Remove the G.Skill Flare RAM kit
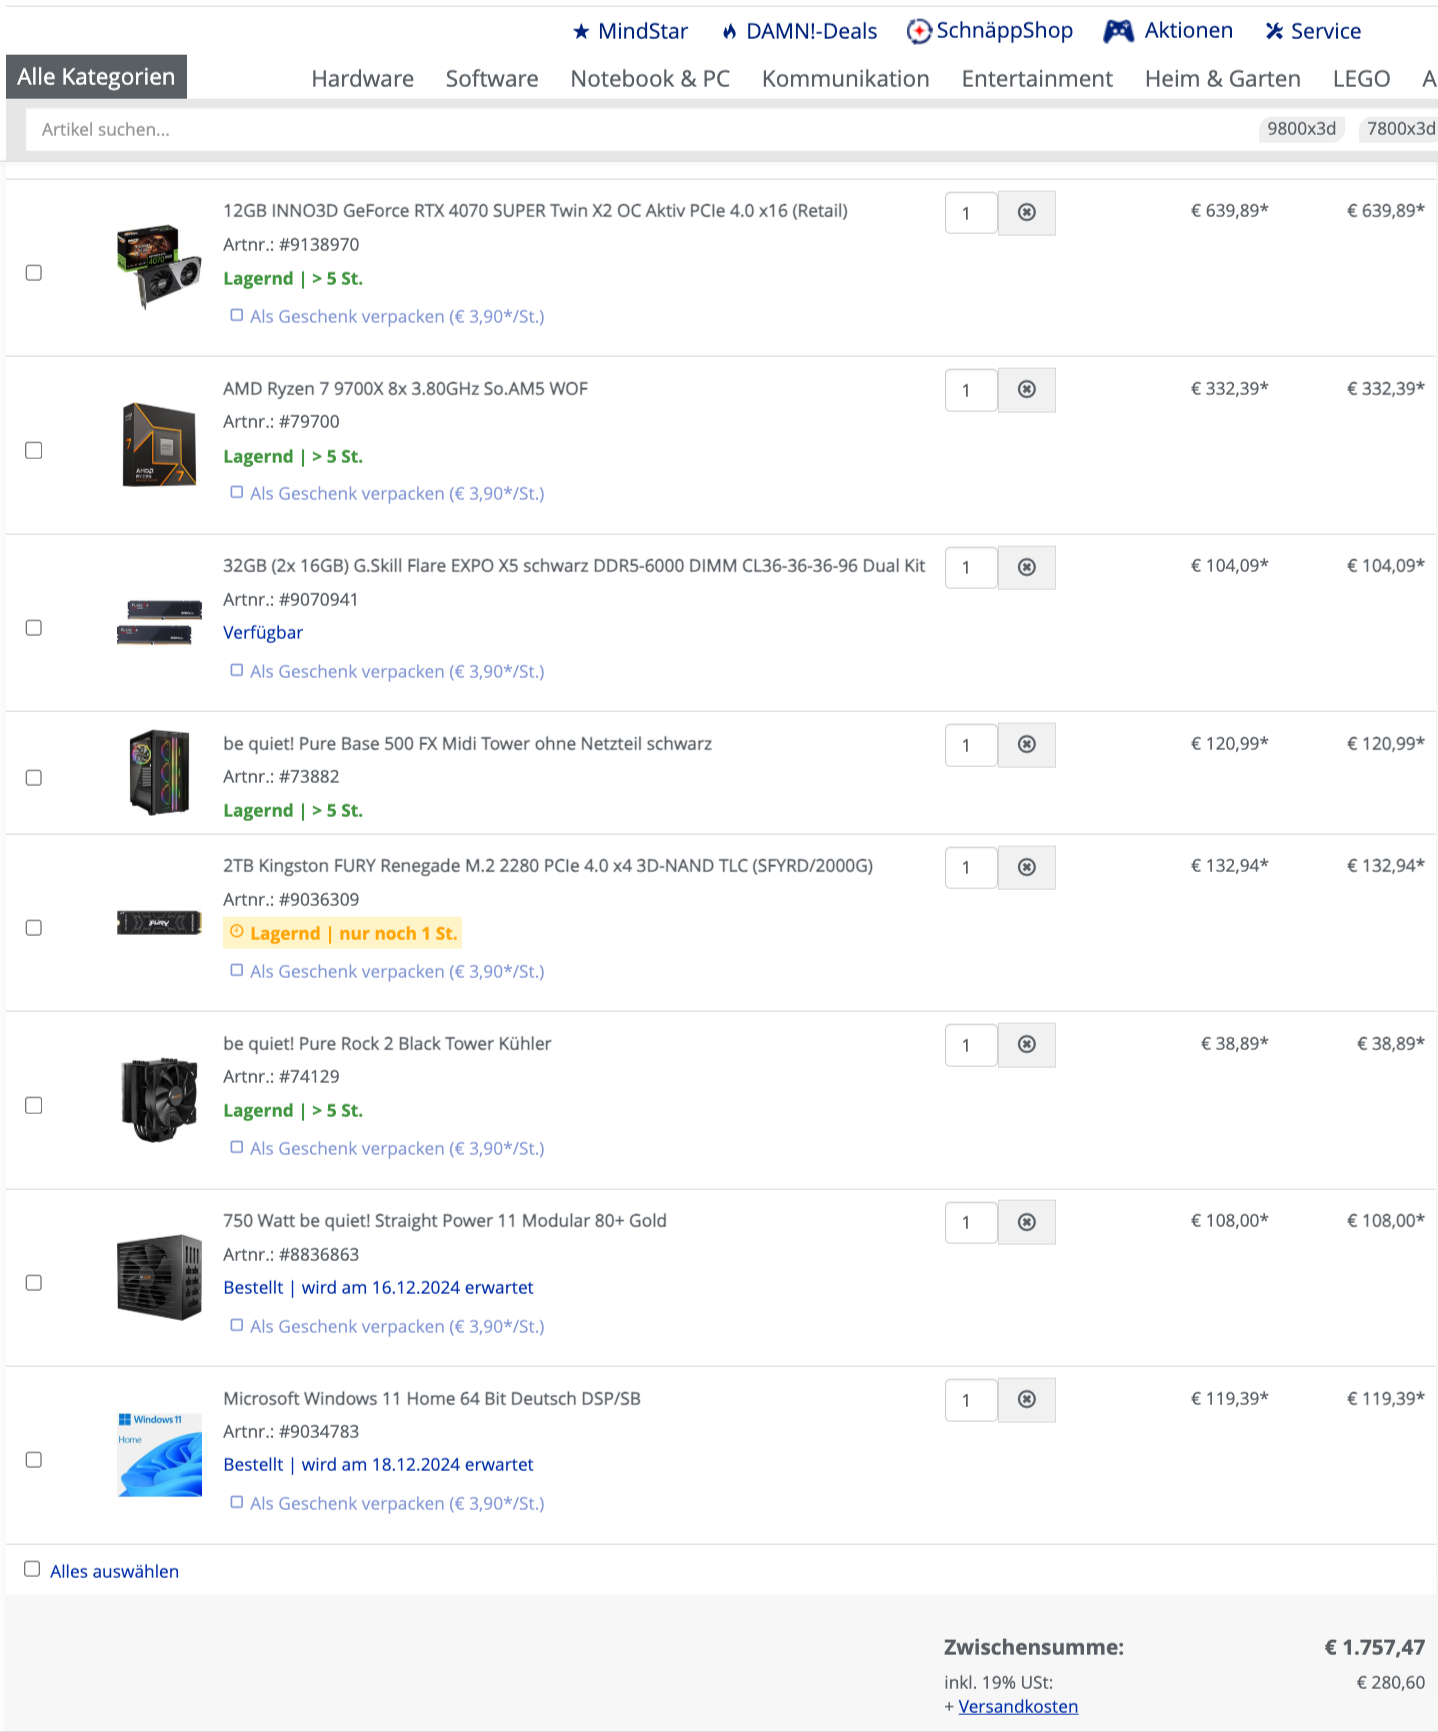Image resolution: width=1438 pixels, height=1732 pixels. pyautogui.click(x=1026, y=567)
